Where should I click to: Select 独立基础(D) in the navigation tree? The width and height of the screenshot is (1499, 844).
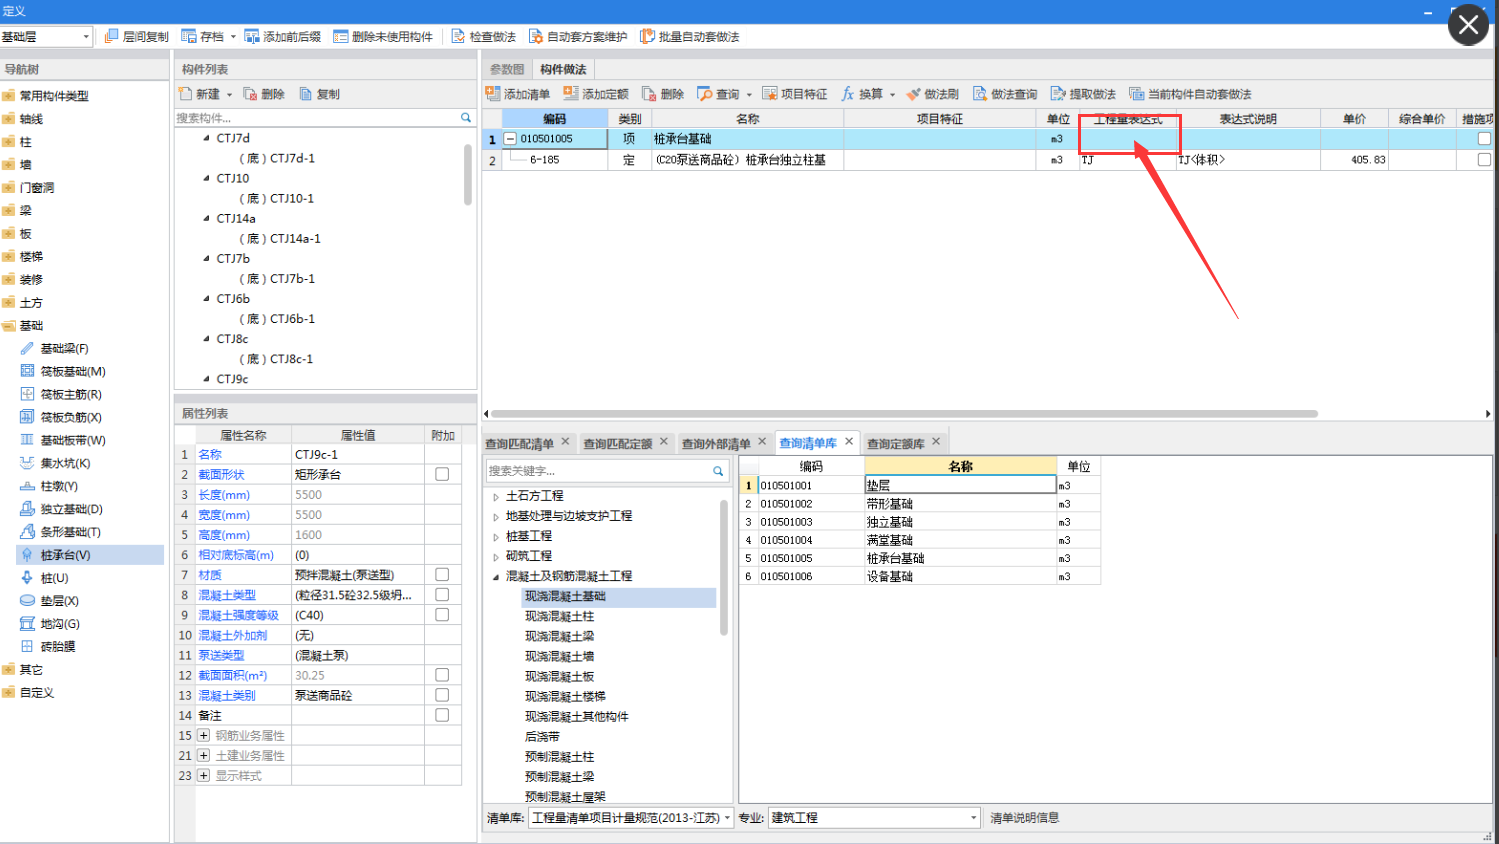coord(71,509)
